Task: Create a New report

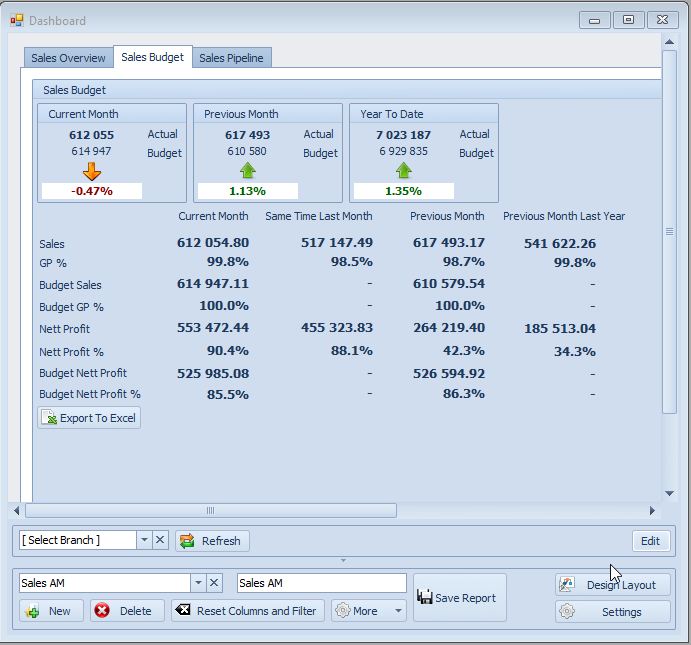Action: 51,611
